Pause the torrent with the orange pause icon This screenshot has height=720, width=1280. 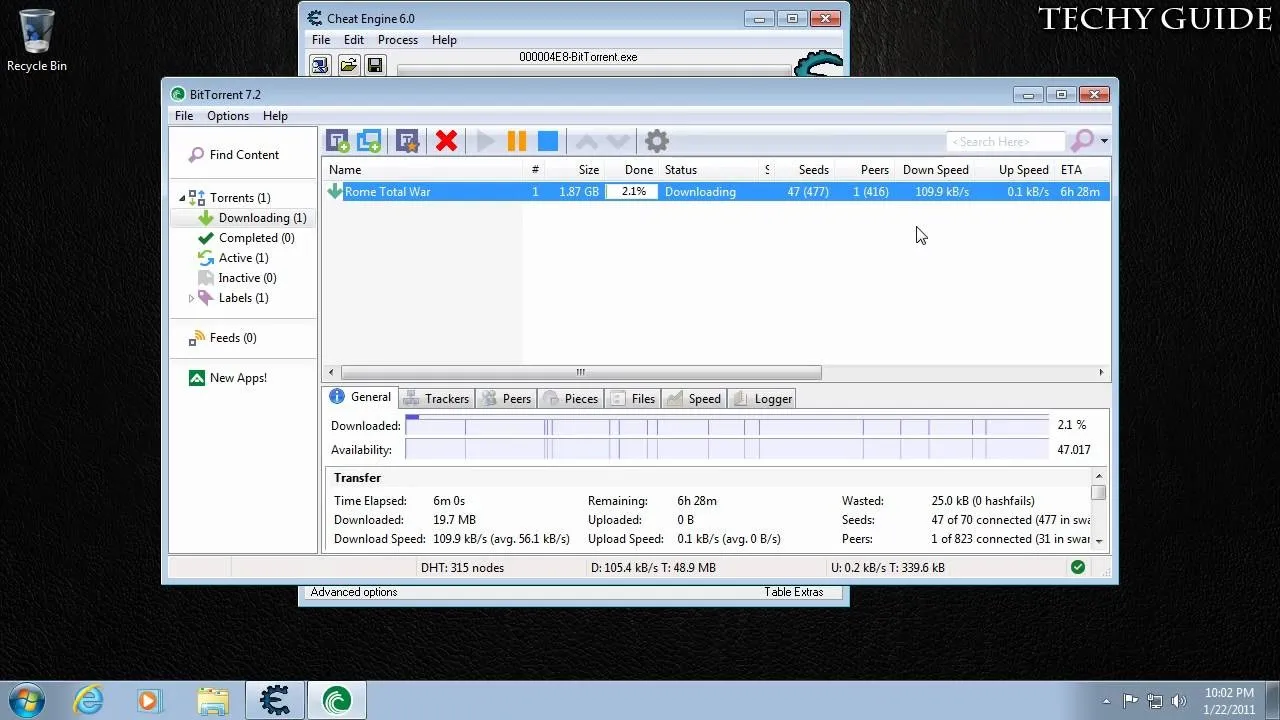pos(517,141)
